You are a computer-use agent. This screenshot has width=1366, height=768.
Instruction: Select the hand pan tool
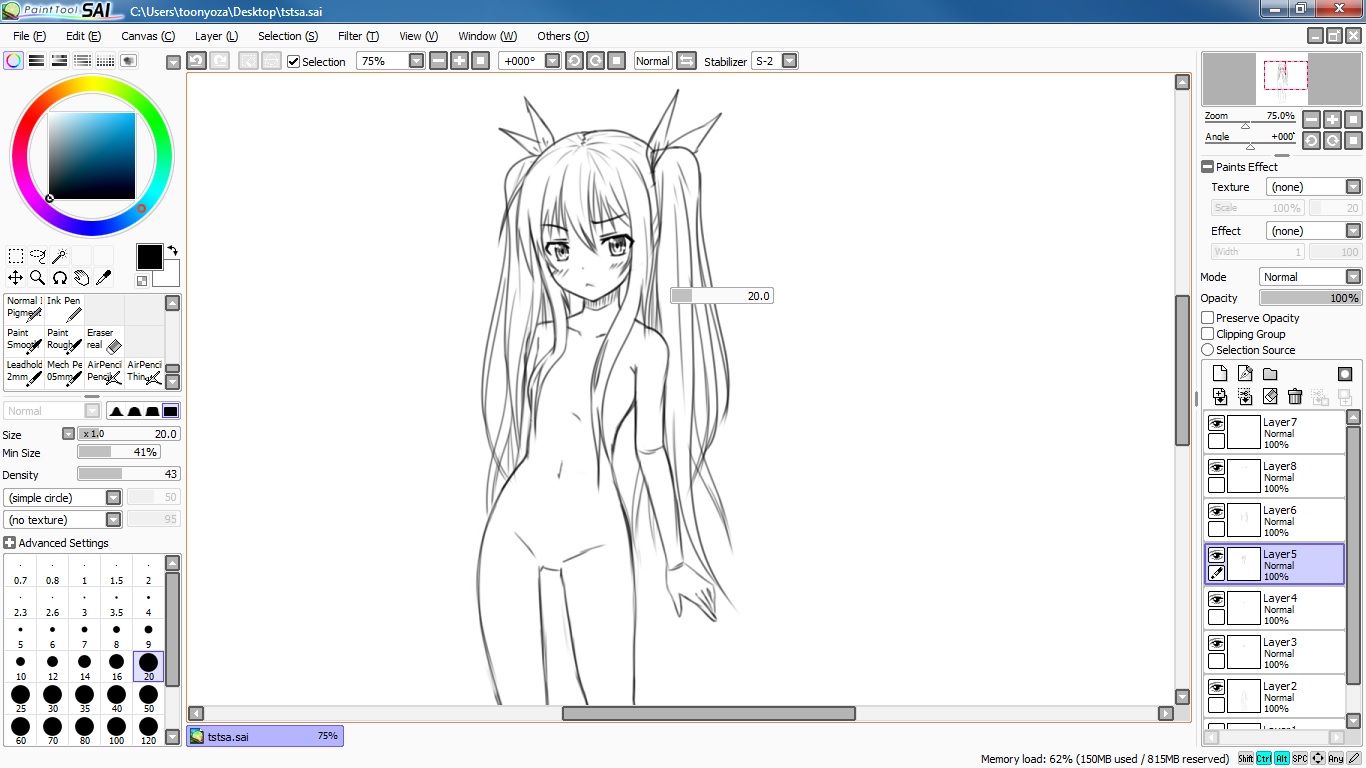pos(82,278)
